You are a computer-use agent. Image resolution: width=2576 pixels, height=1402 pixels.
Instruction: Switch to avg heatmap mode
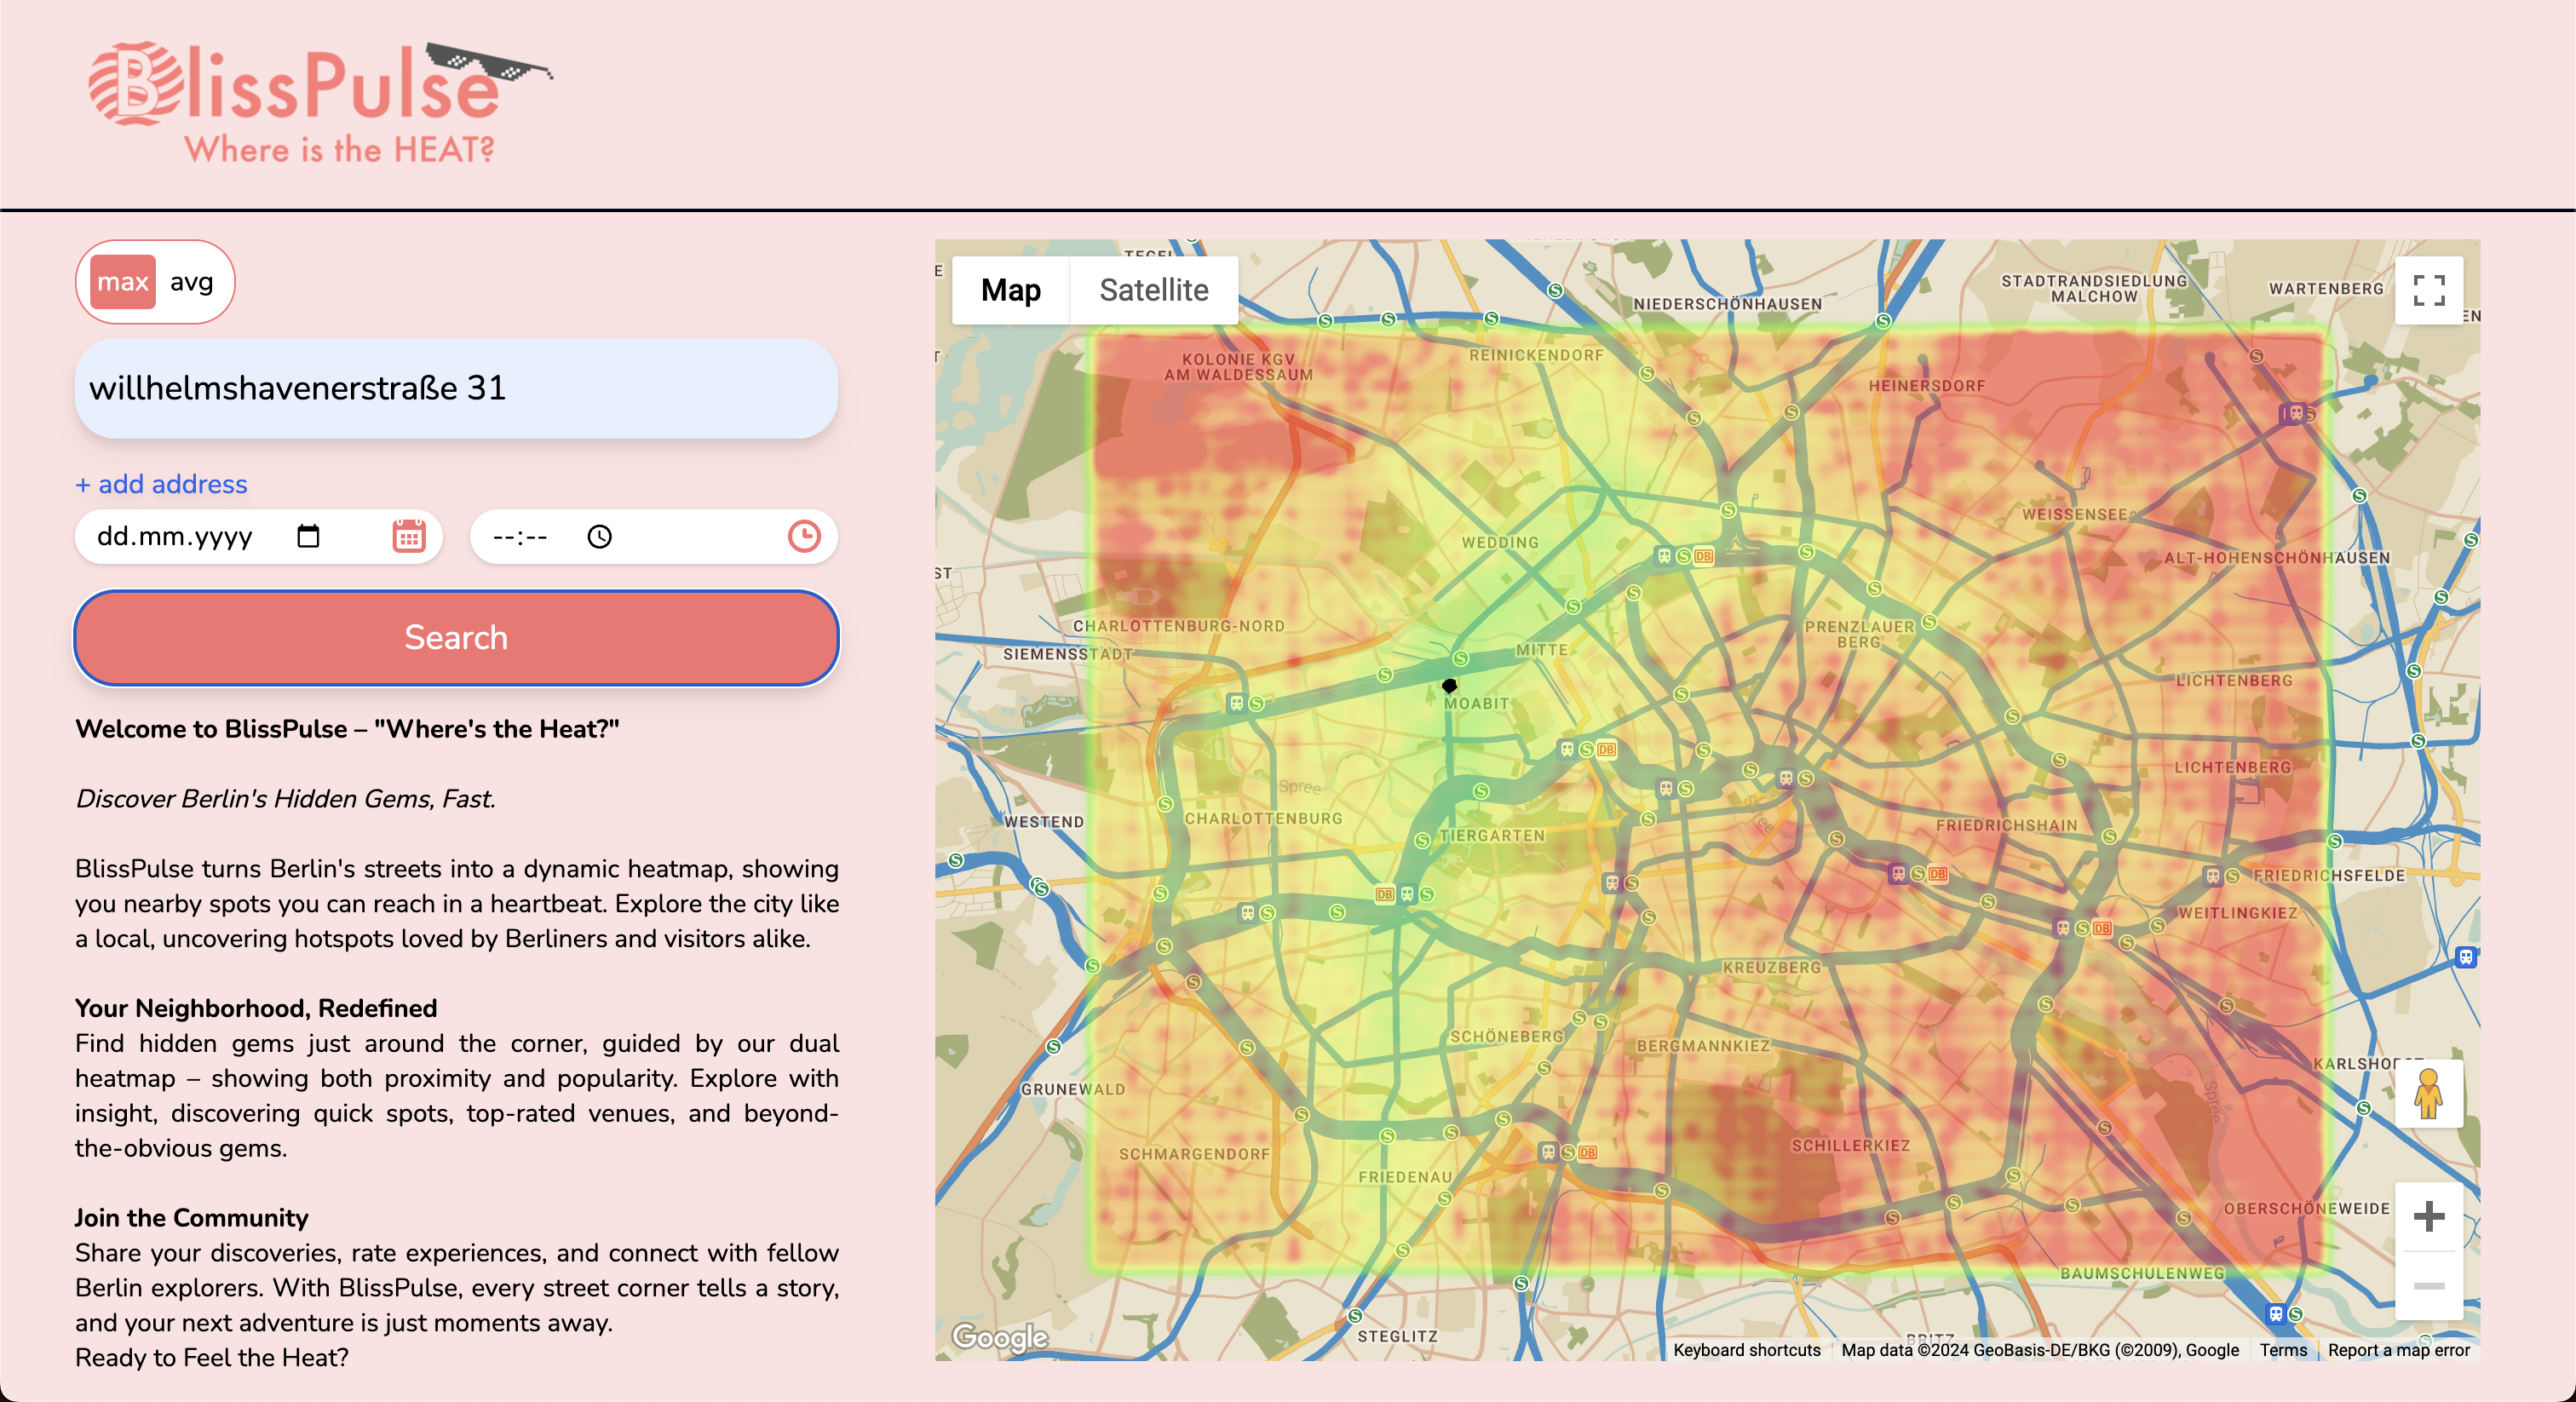pos(191,282)
